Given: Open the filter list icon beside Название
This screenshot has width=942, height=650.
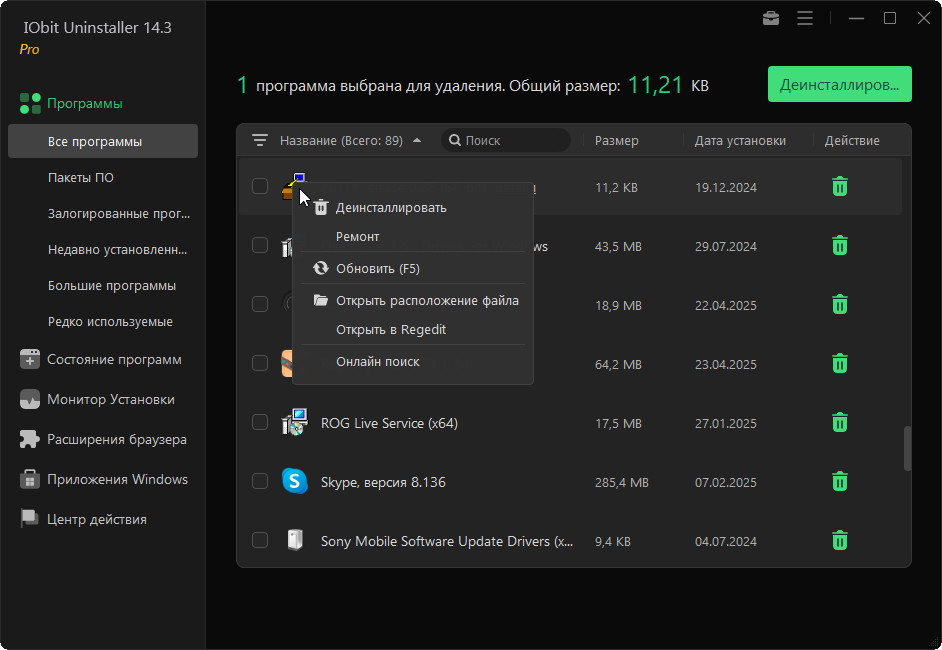Looking at the screenshot, I should (x=260, y=141).
